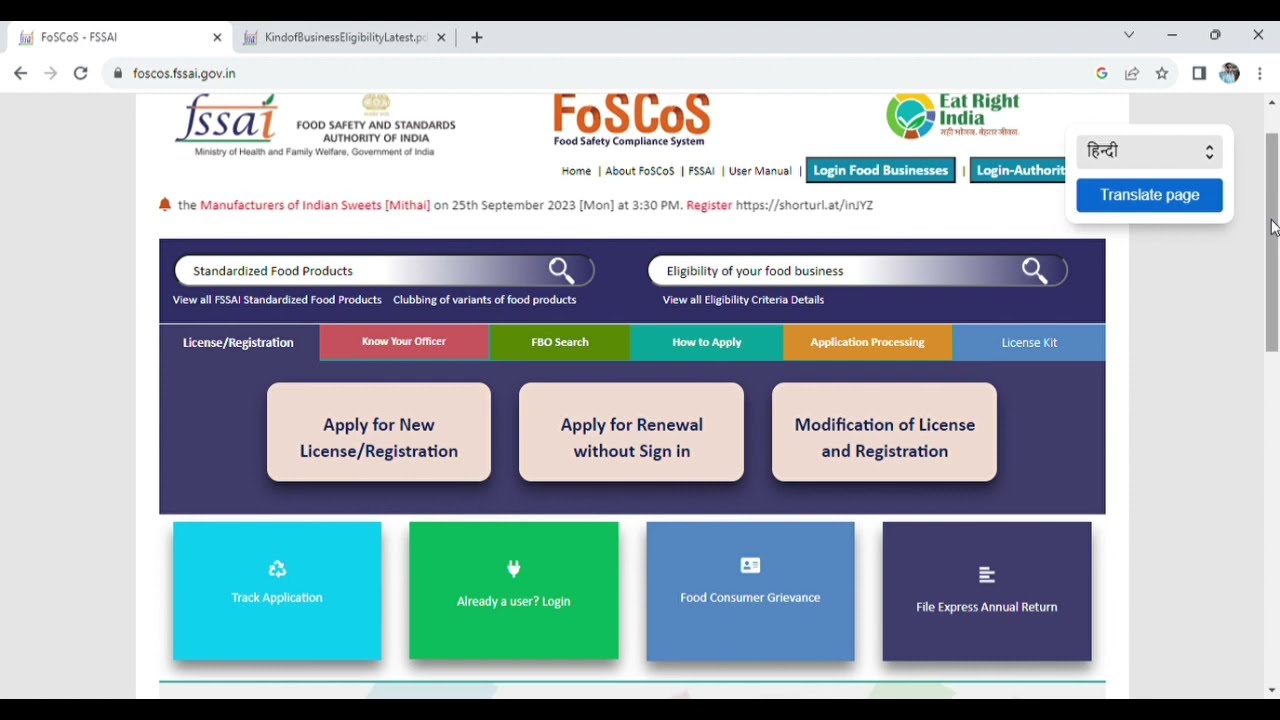The height and width of the screenshot is (720, 1280).
Task: Click the share page icon
Action: coord(1132,73)
